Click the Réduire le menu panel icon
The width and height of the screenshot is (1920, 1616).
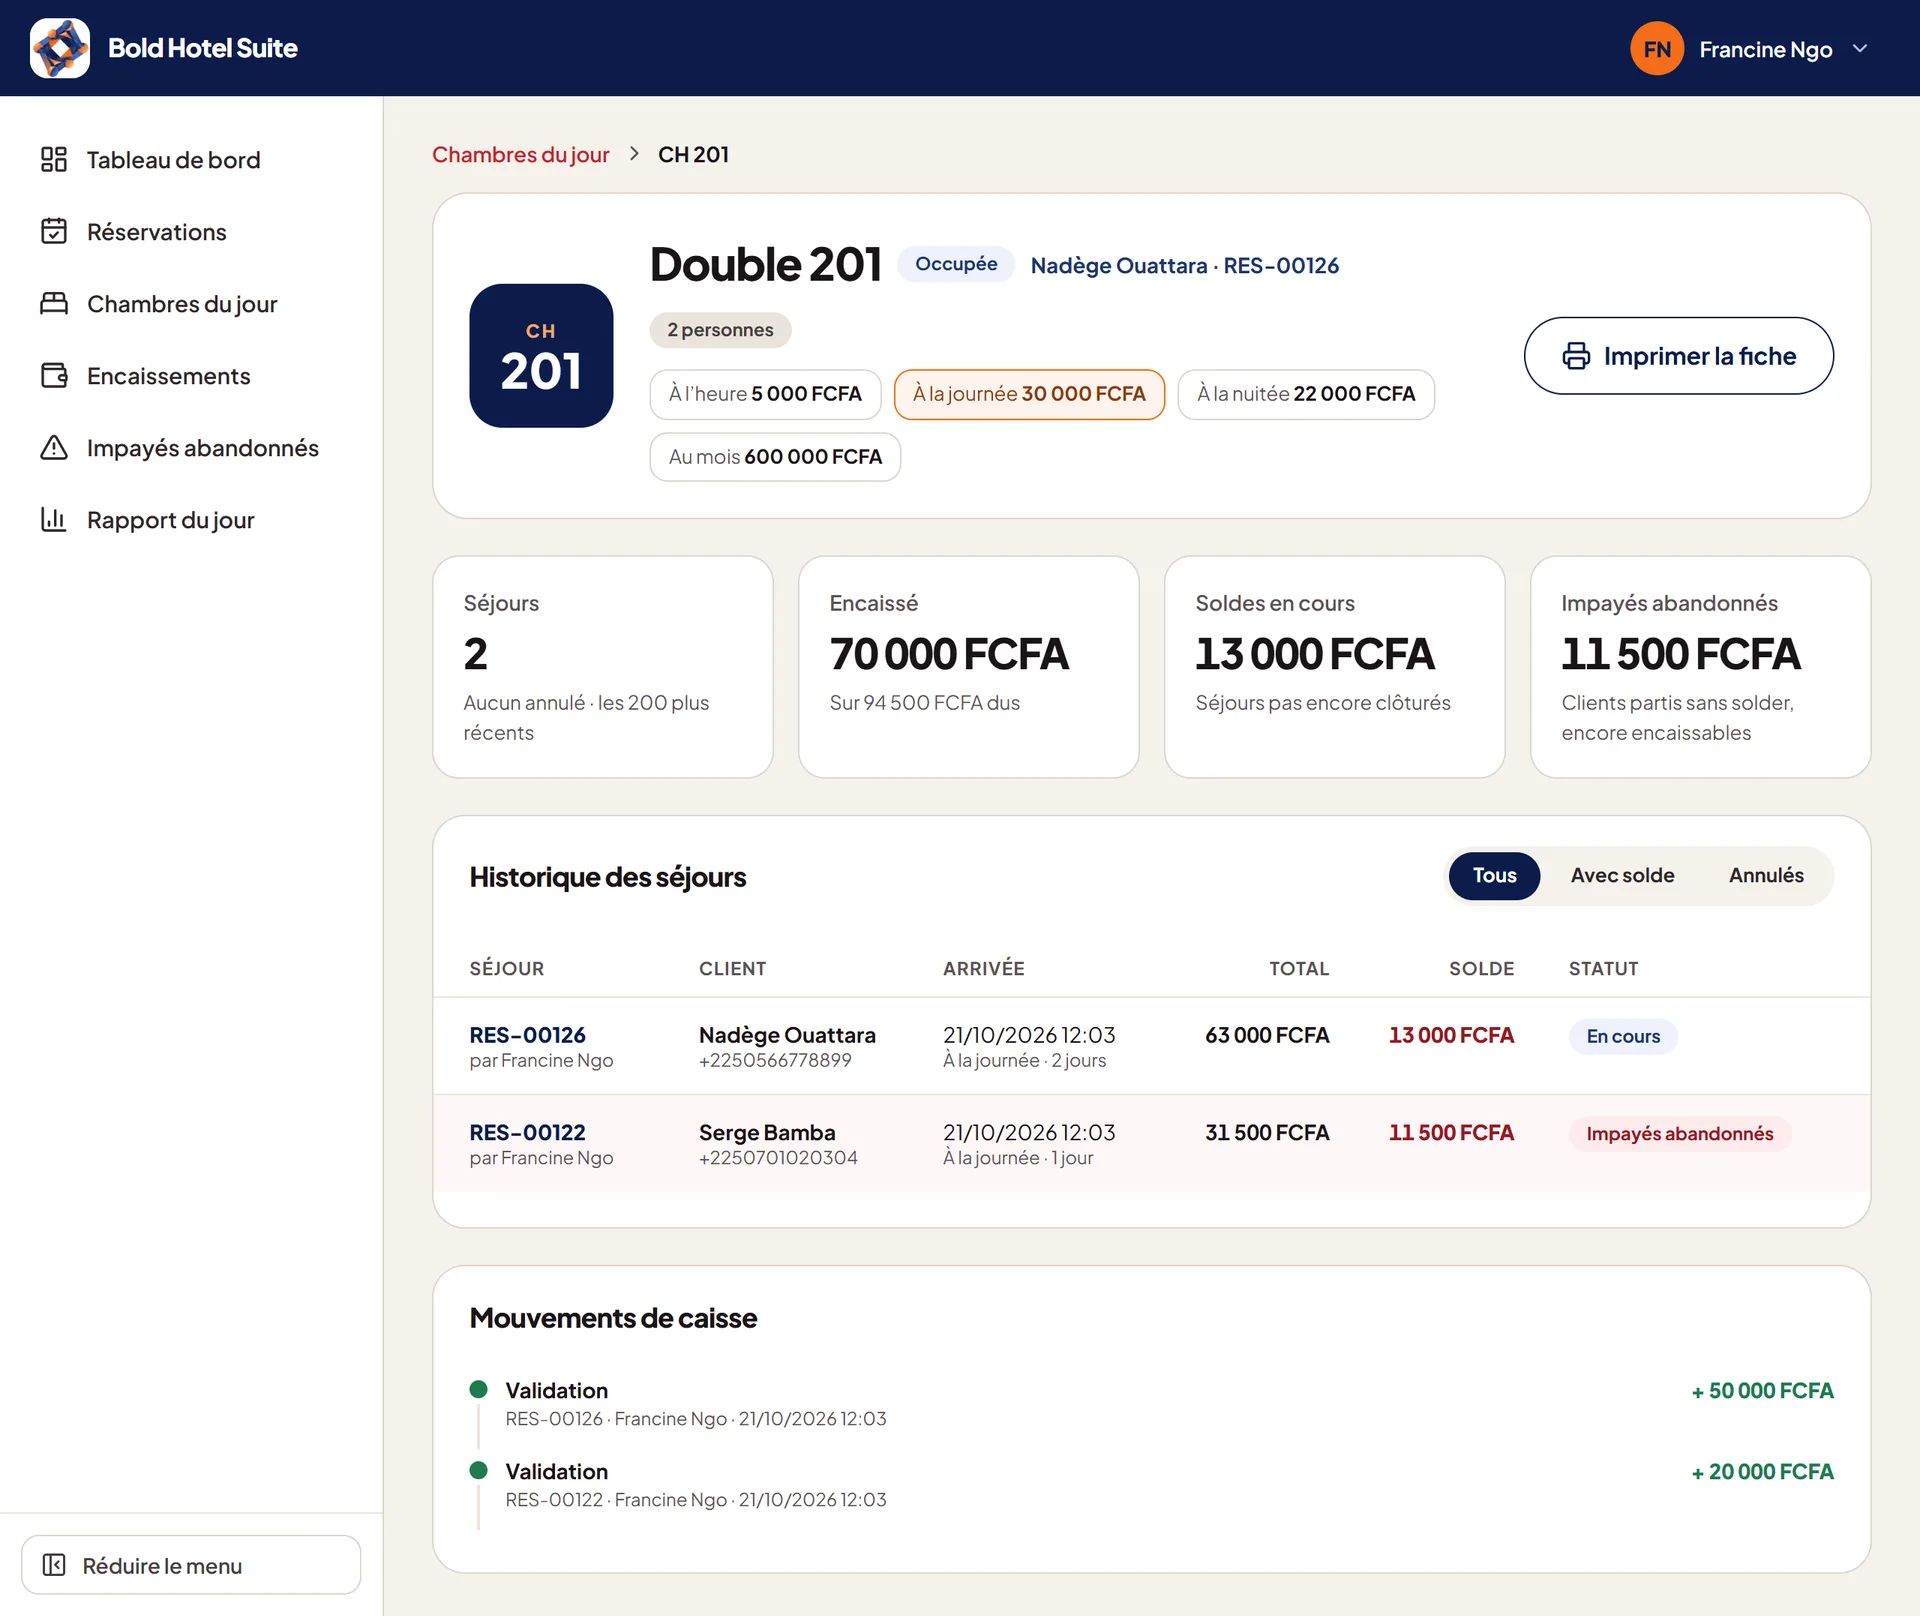pos(54,1565)
